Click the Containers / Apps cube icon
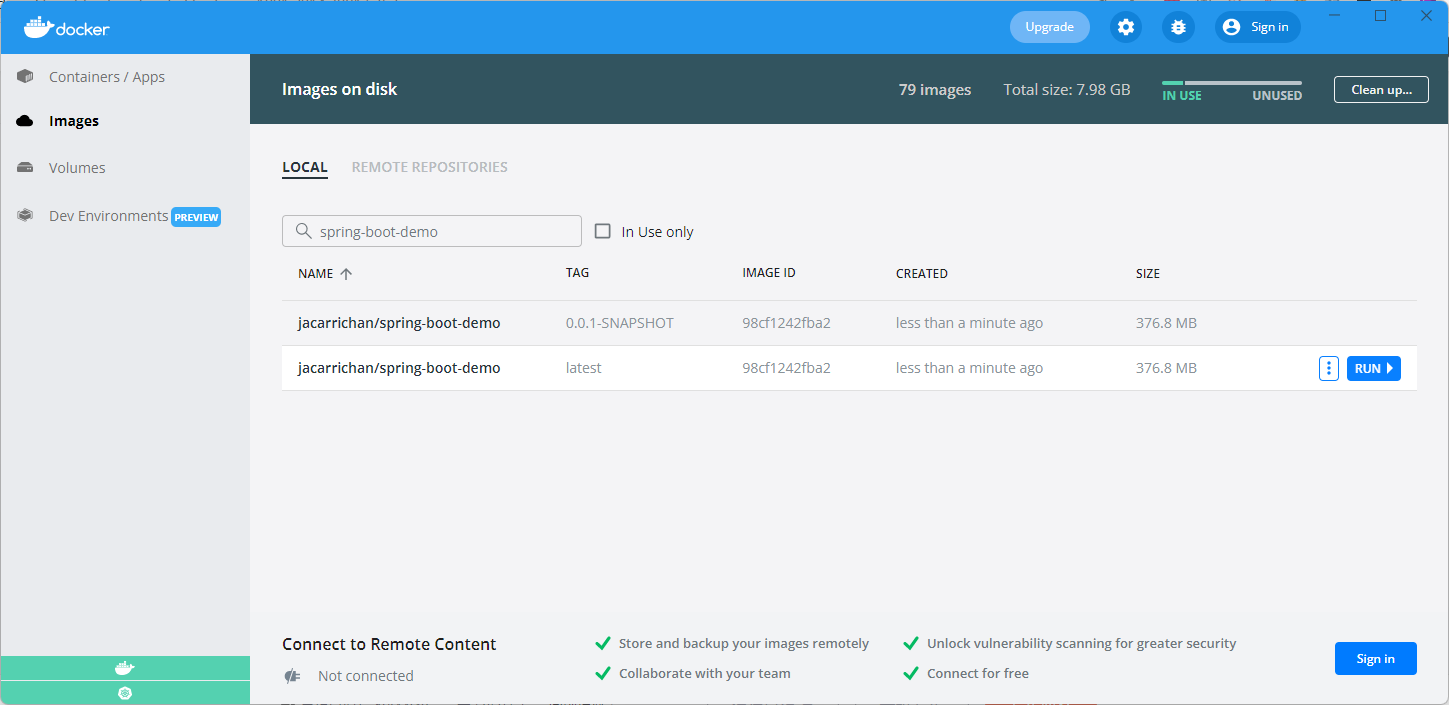Screen dimensions: 1449x705 pos(25,77)
